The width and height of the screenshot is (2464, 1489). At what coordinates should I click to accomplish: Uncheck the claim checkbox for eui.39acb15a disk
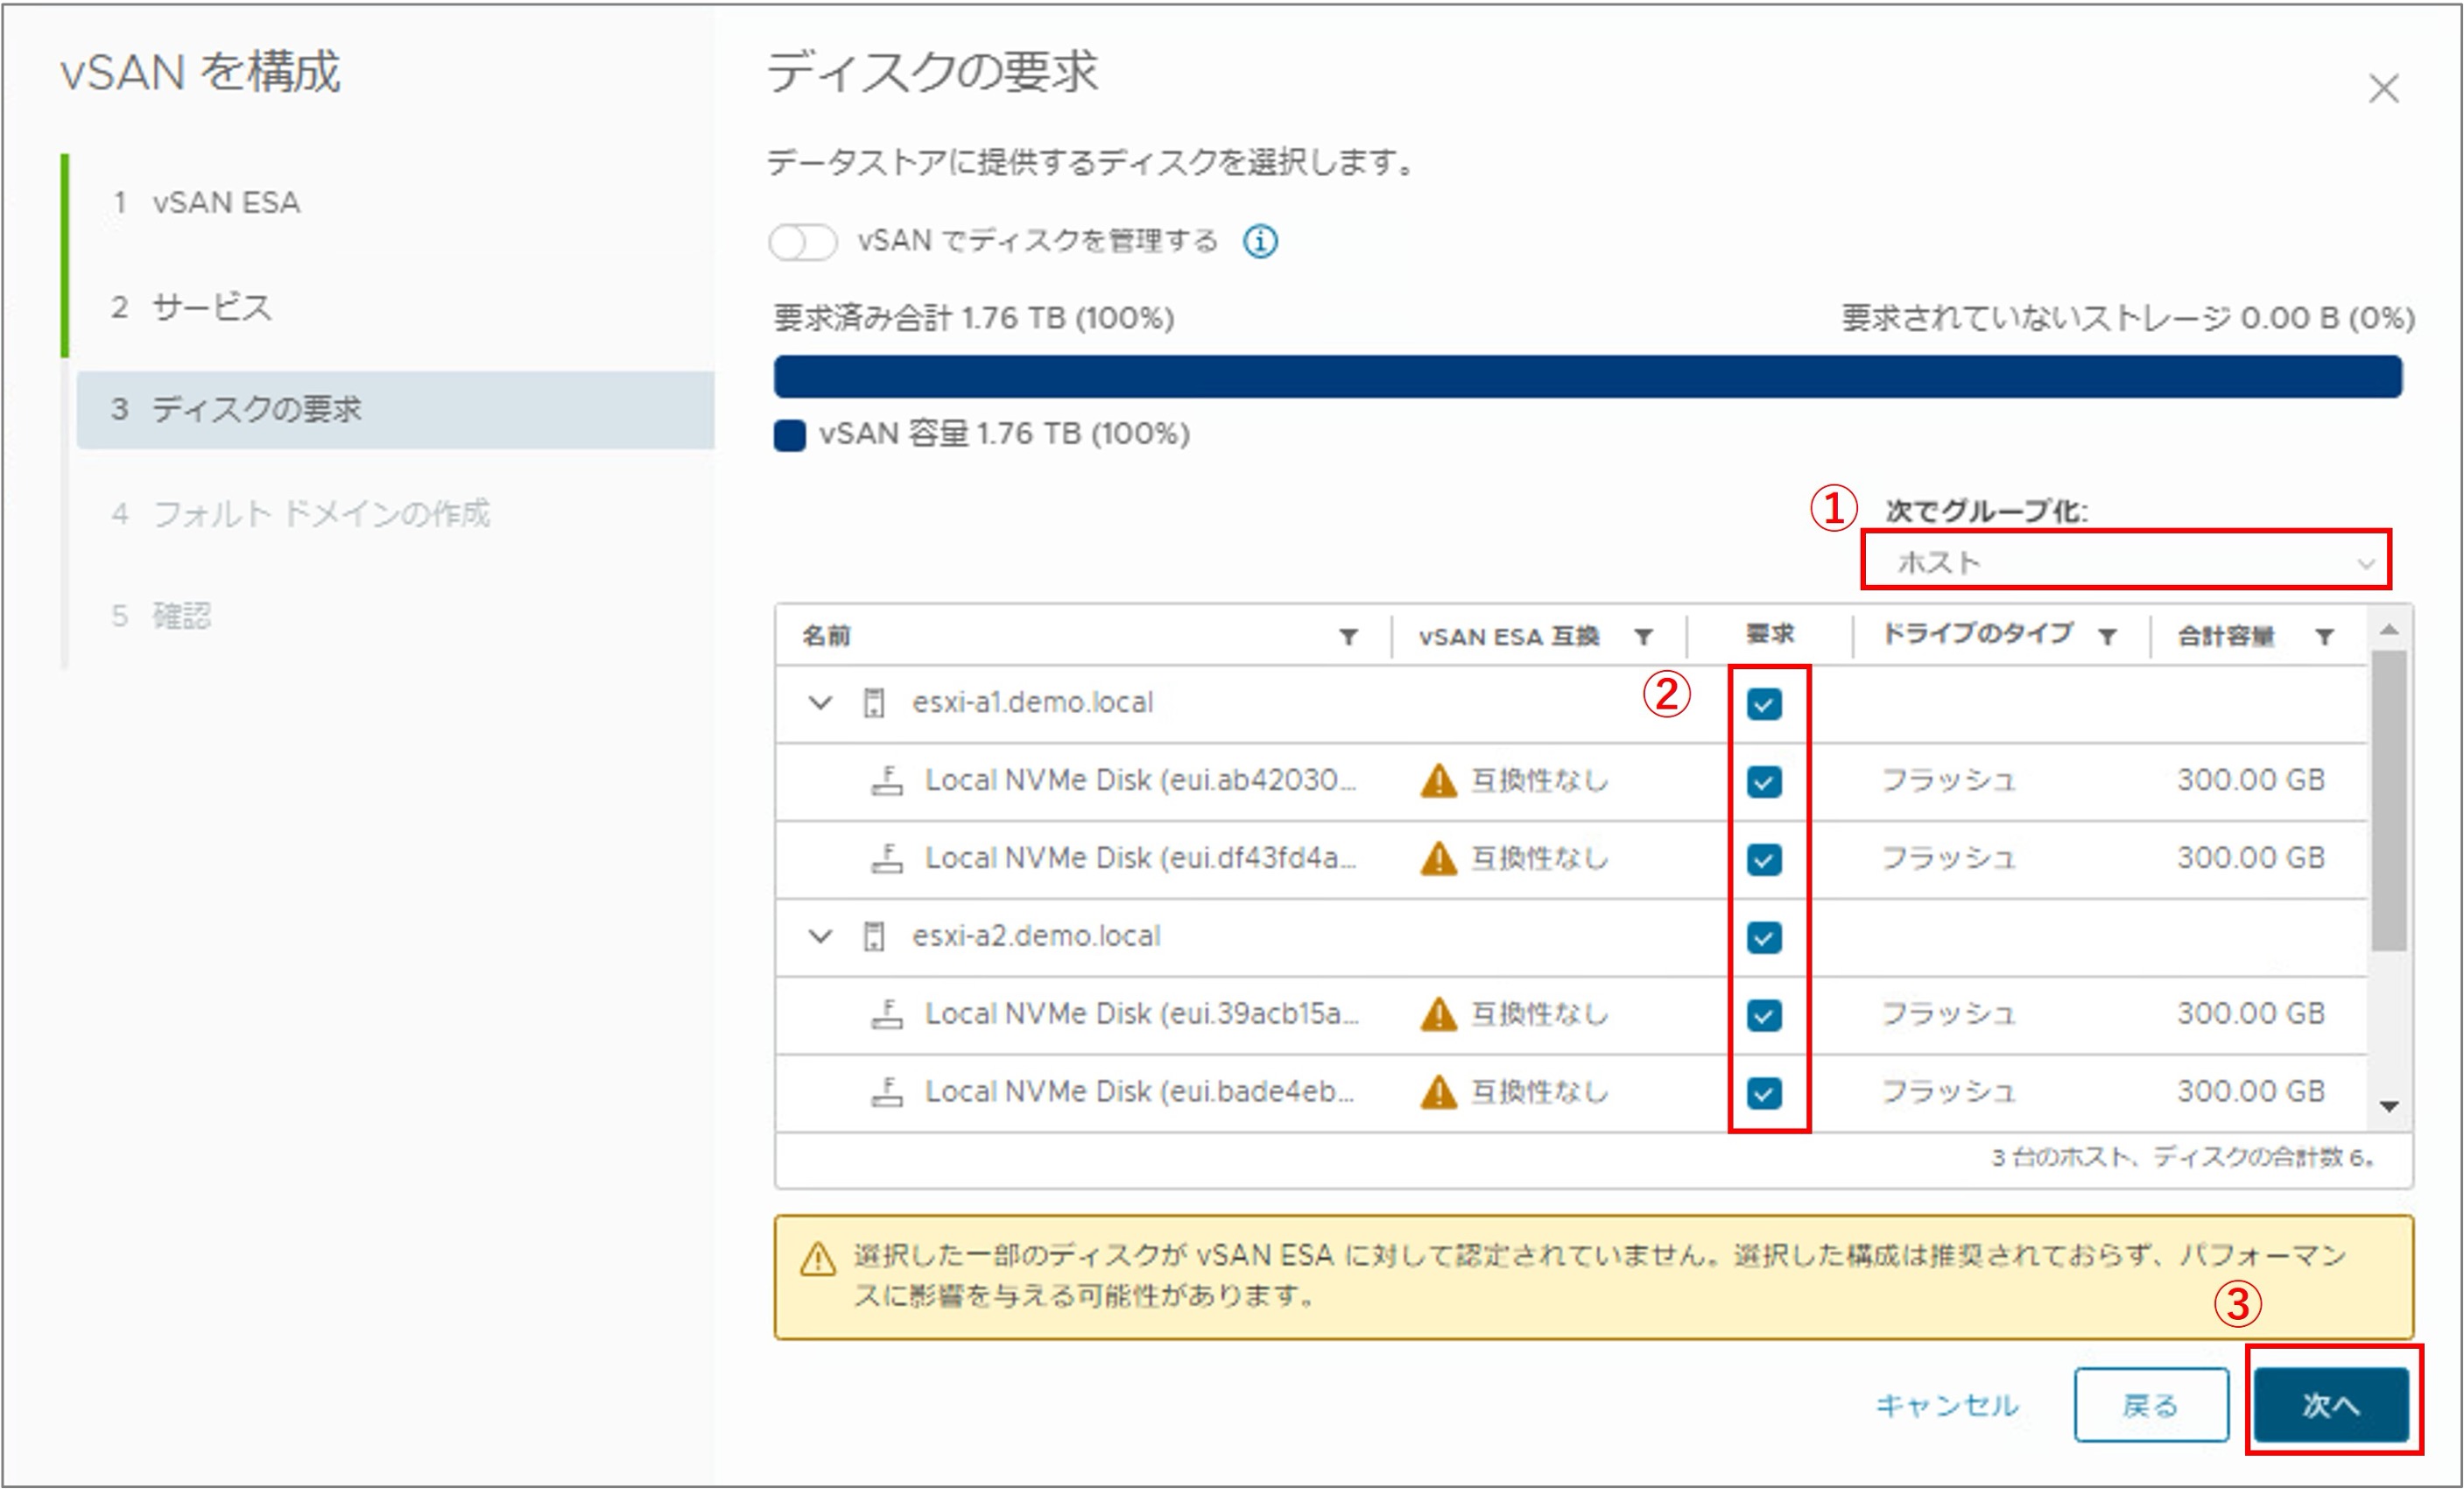(x=1764, y=1016)
